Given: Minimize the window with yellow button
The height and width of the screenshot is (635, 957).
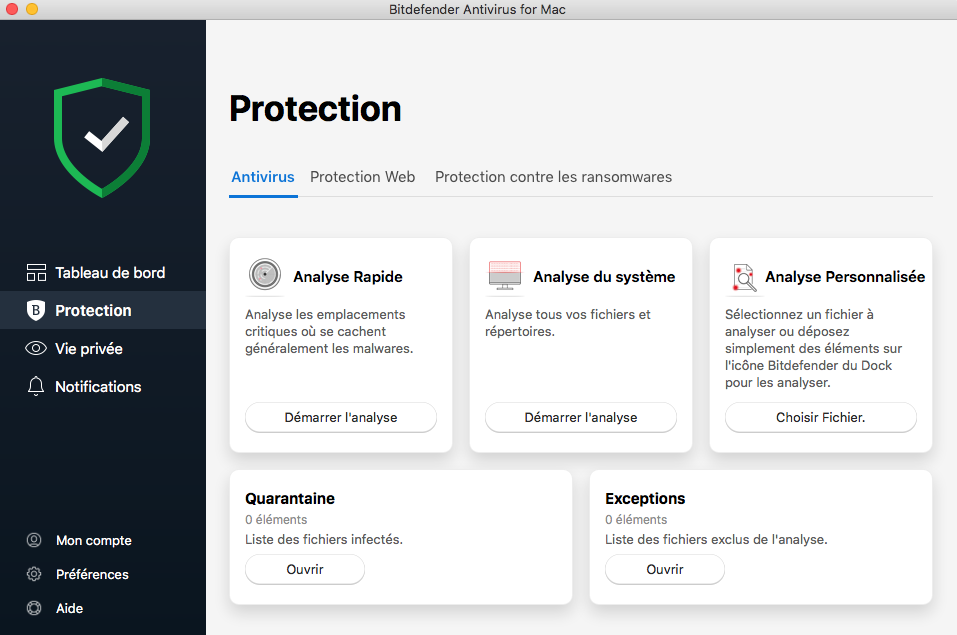Looking at the screenshot, I should click(x=32, y=9).
